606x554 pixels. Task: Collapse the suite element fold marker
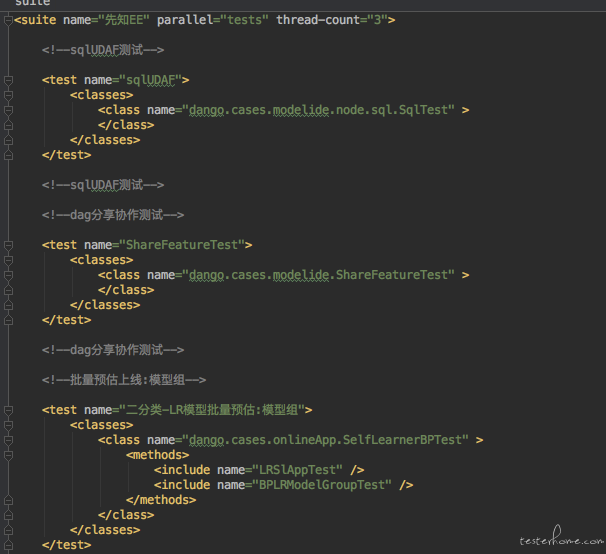(x=8, y=20)
